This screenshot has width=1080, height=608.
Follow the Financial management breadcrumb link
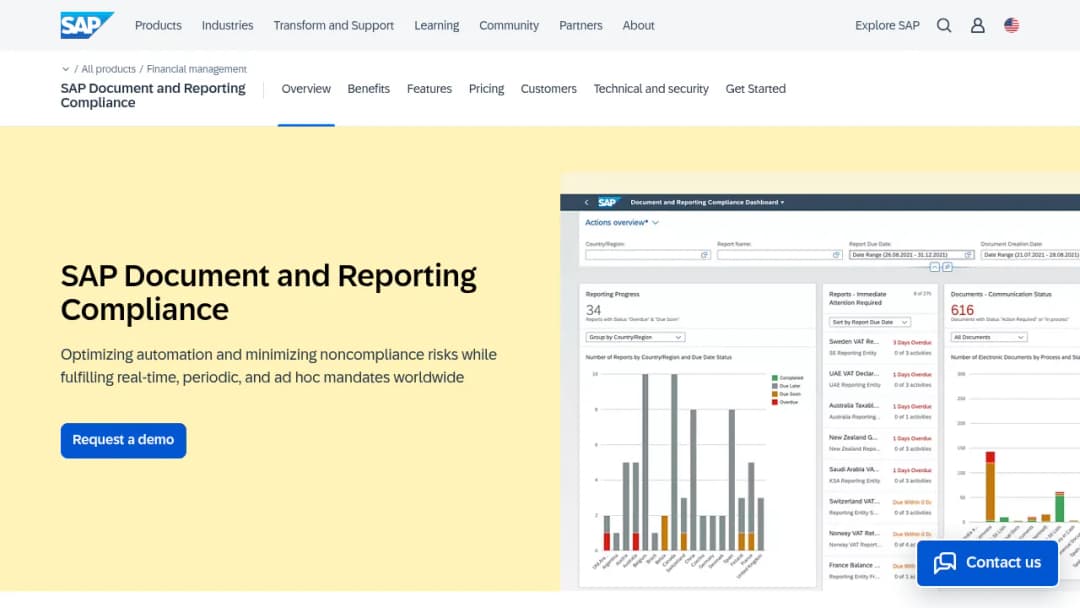click(196, 69)
